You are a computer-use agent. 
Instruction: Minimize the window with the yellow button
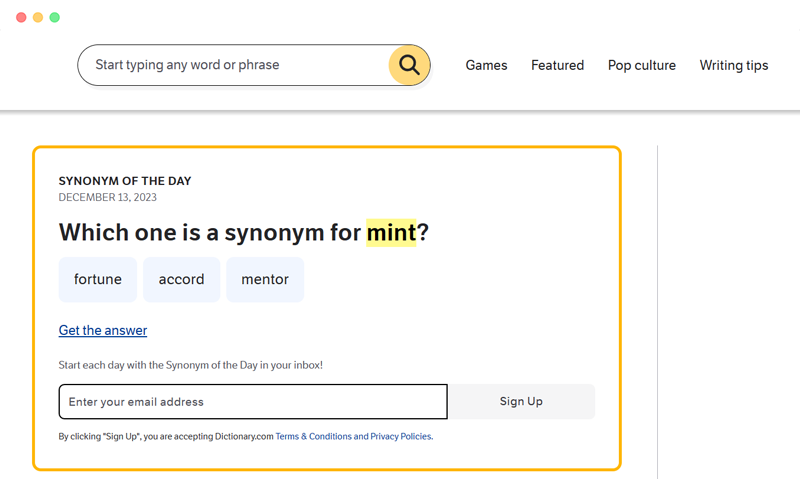pyautogui.click(x=38, y=17)
